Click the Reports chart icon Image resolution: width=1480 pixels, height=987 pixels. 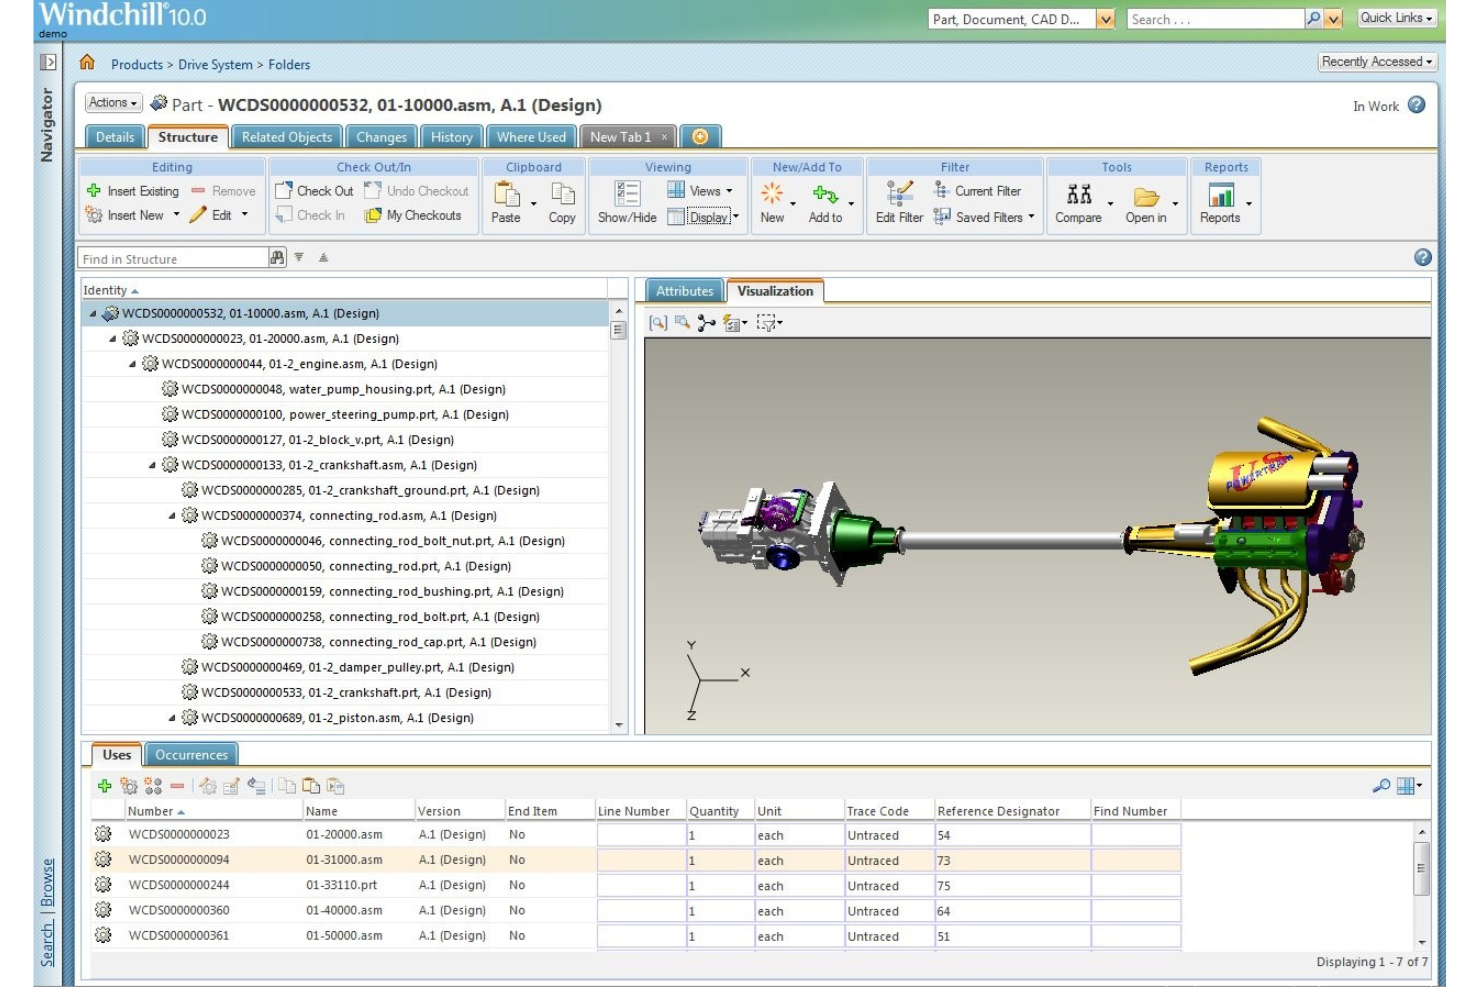coord(1221,194)
